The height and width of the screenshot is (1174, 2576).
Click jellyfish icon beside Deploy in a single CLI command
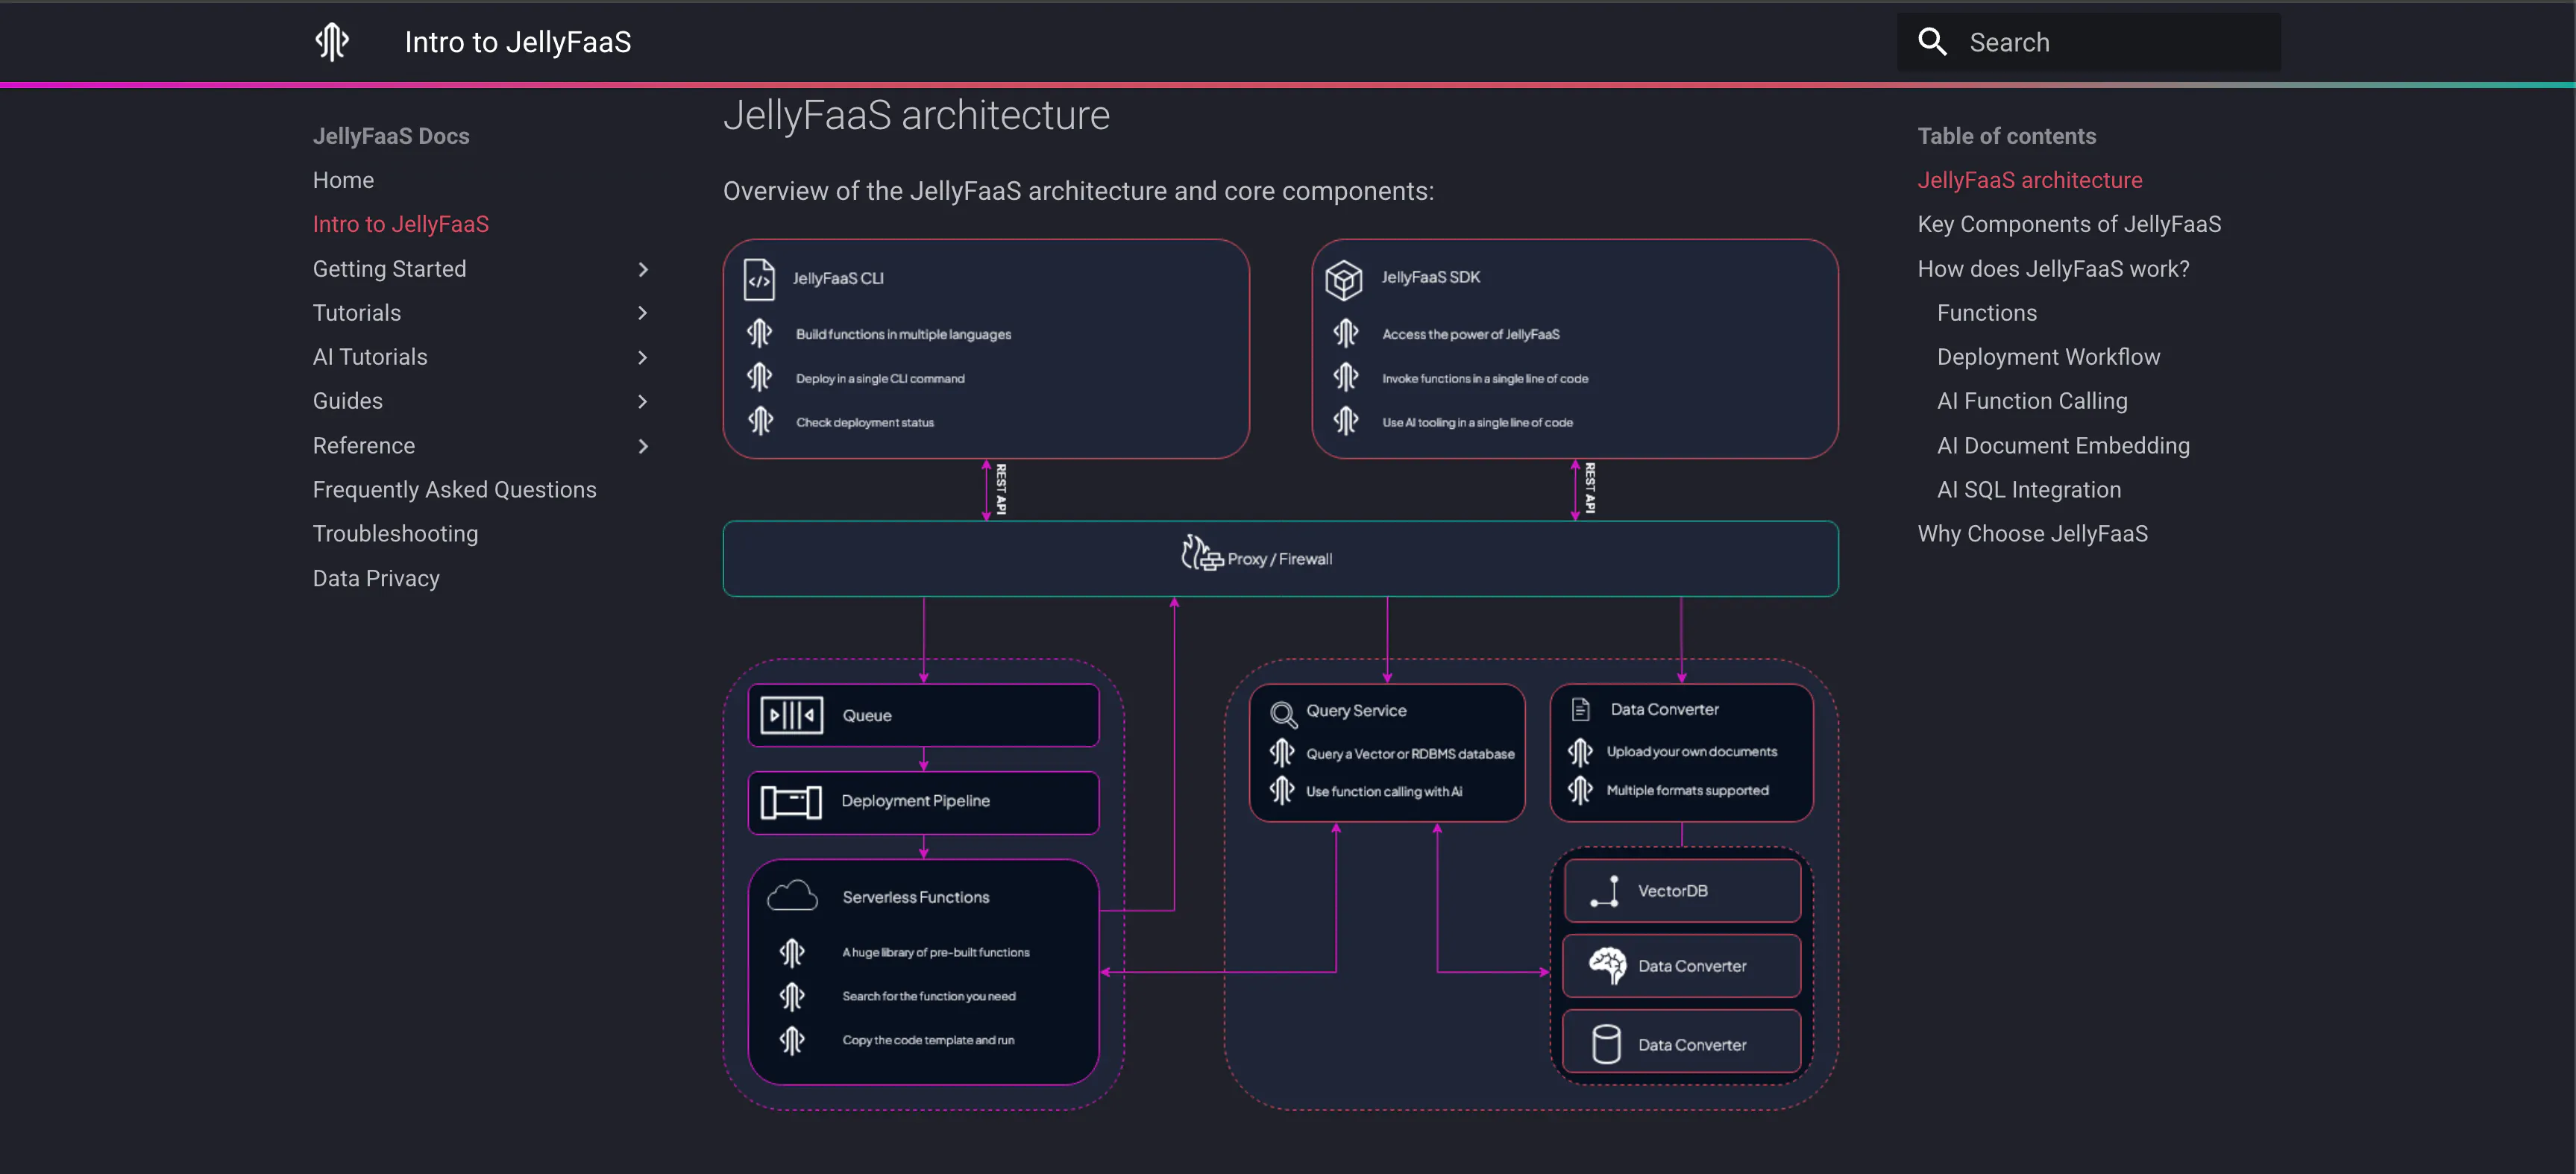coord(759,377)
